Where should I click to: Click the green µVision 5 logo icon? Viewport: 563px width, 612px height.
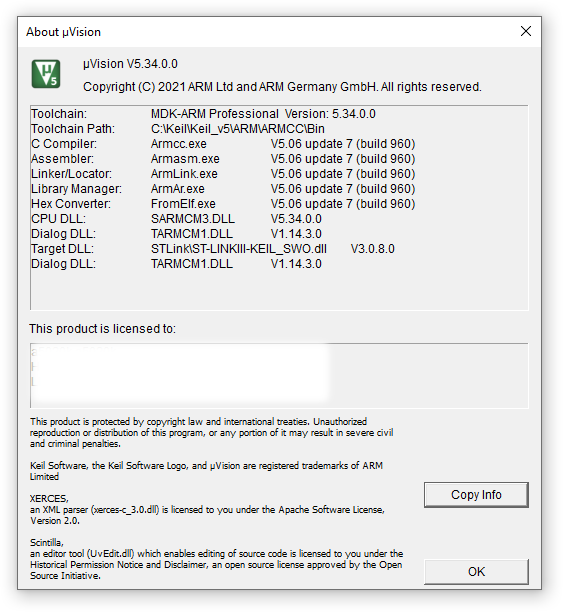(x=46, y=74)
